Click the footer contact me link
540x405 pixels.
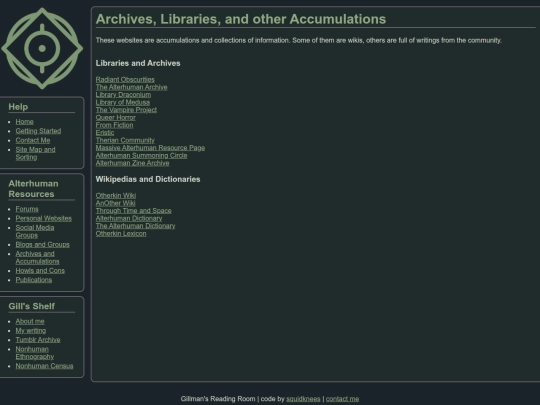(x=342, y=399)
